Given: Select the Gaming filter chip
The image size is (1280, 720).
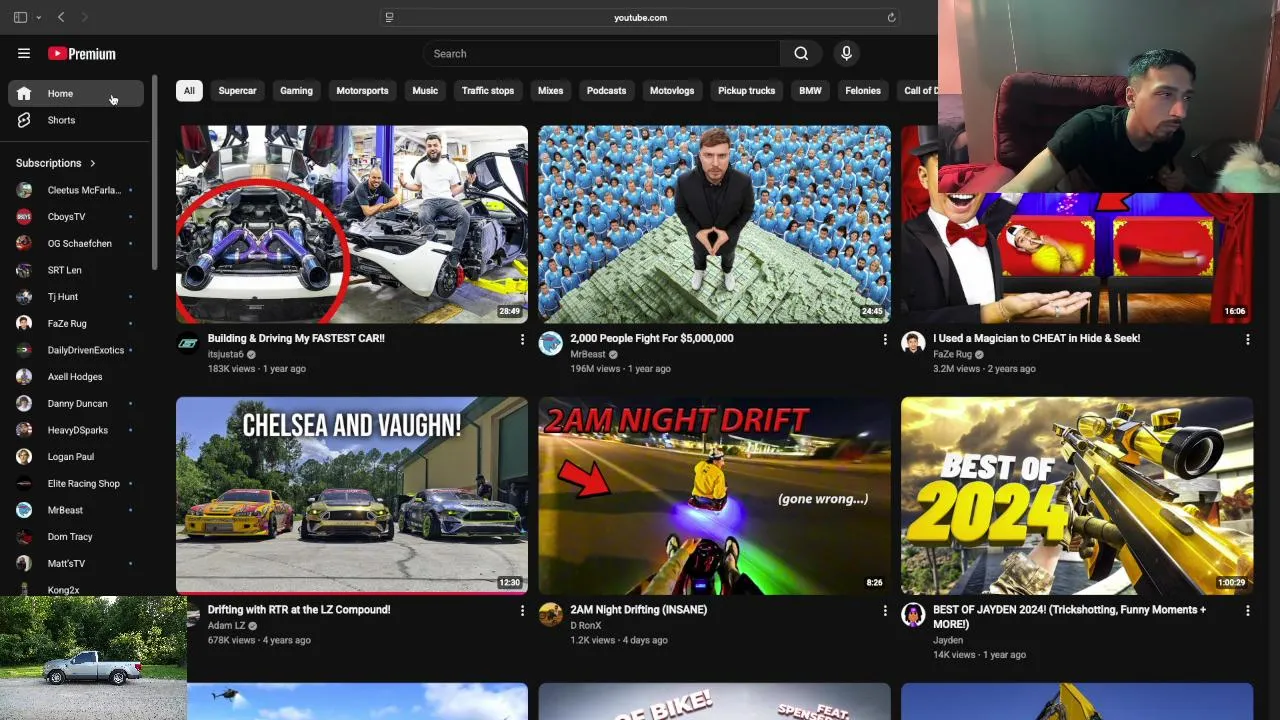Looking at the screenshot, I should pos(296,91).
